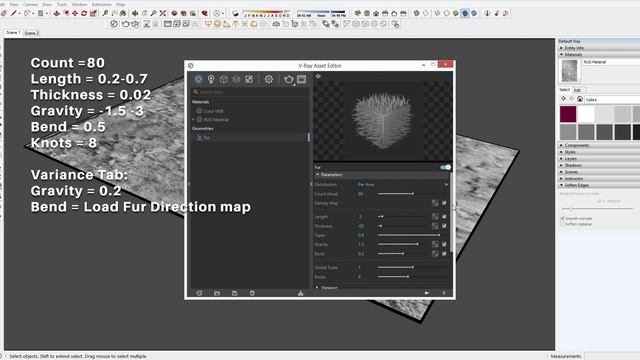640x360 pixels.
Task: Open the Tools menu
Action: click(x=62, y=4)
